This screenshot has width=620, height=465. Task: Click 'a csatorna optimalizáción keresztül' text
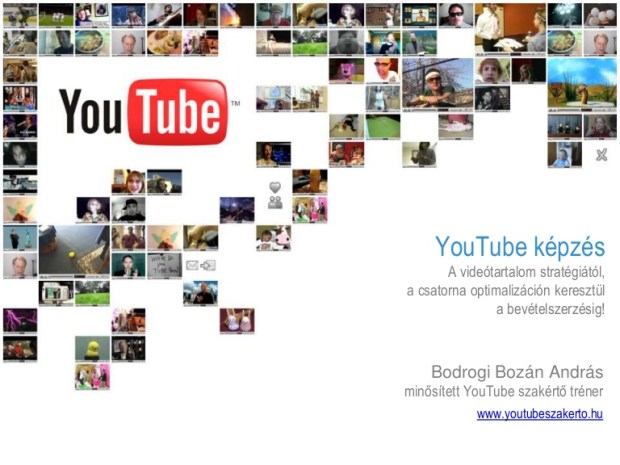tap(506, 291)
